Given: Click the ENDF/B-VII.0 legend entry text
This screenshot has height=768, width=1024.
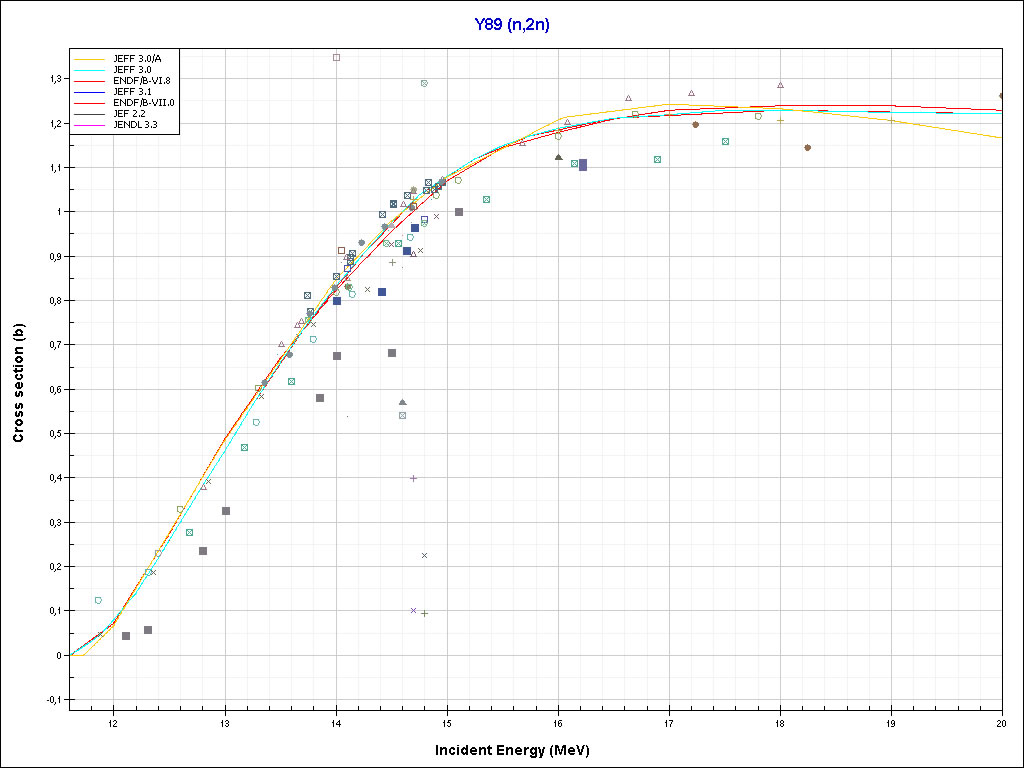Looking at the screenshot, I should point(144,102).
